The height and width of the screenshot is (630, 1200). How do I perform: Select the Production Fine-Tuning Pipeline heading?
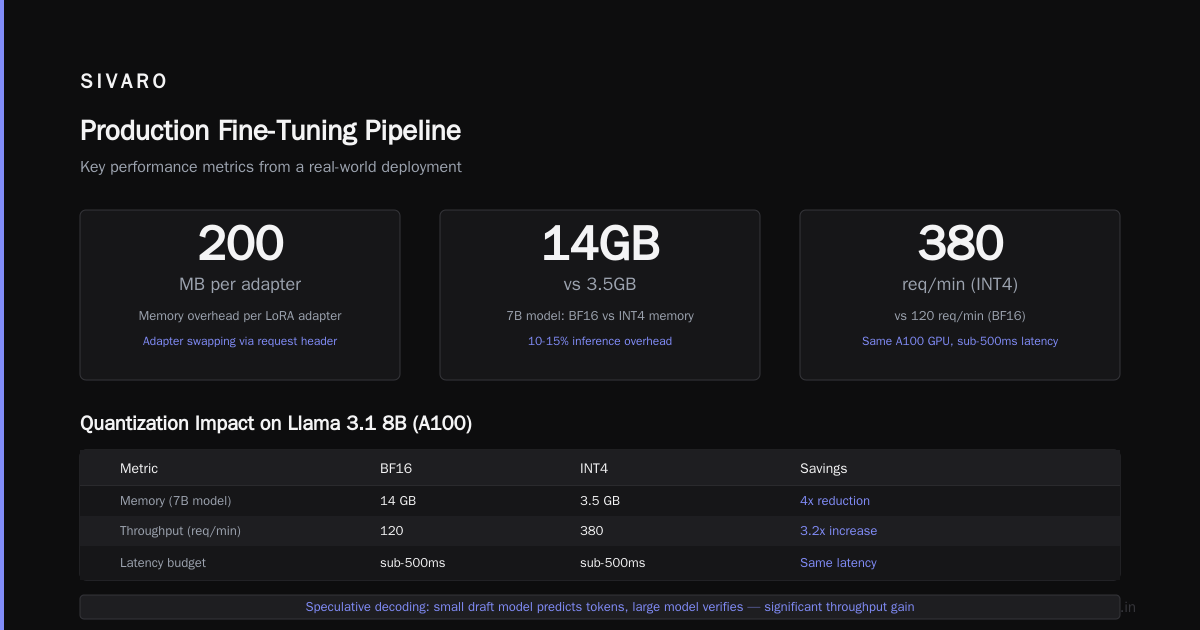[270, 131]
